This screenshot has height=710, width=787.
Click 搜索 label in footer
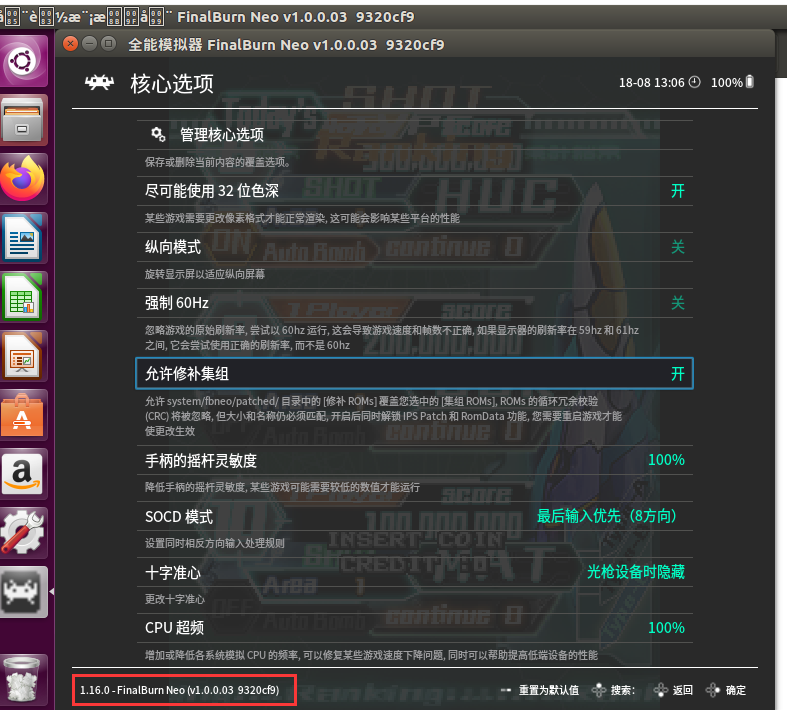[622, 690]
